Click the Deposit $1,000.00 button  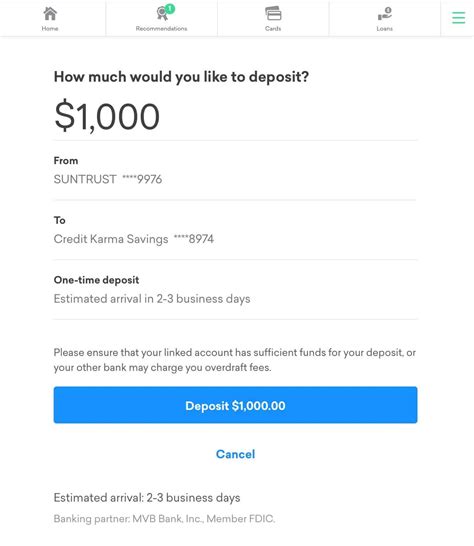tap(235, 405)
